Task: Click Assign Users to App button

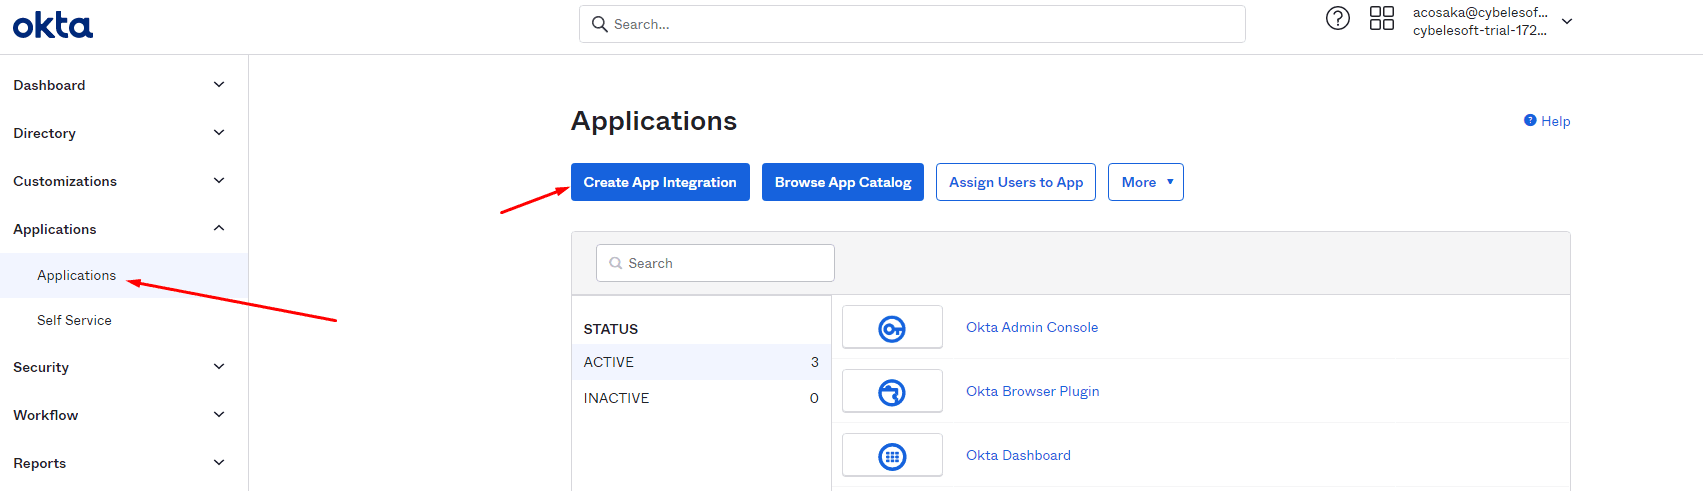Action: click(1016, 182)
